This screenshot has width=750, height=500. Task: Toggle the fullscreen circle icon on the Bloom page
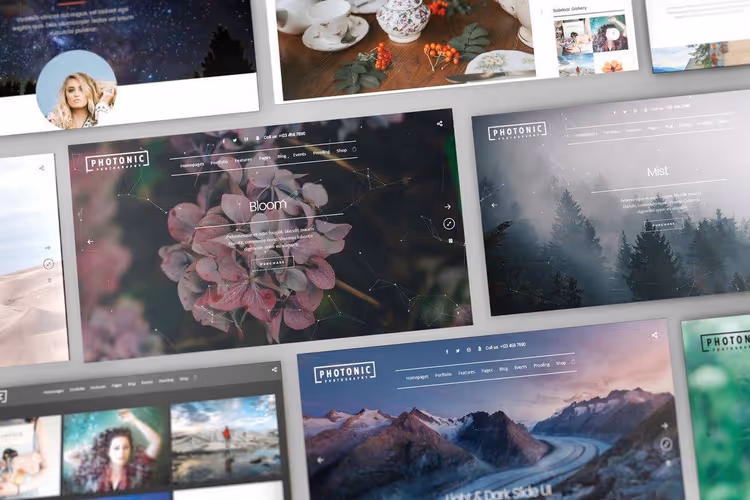point(449,223)
